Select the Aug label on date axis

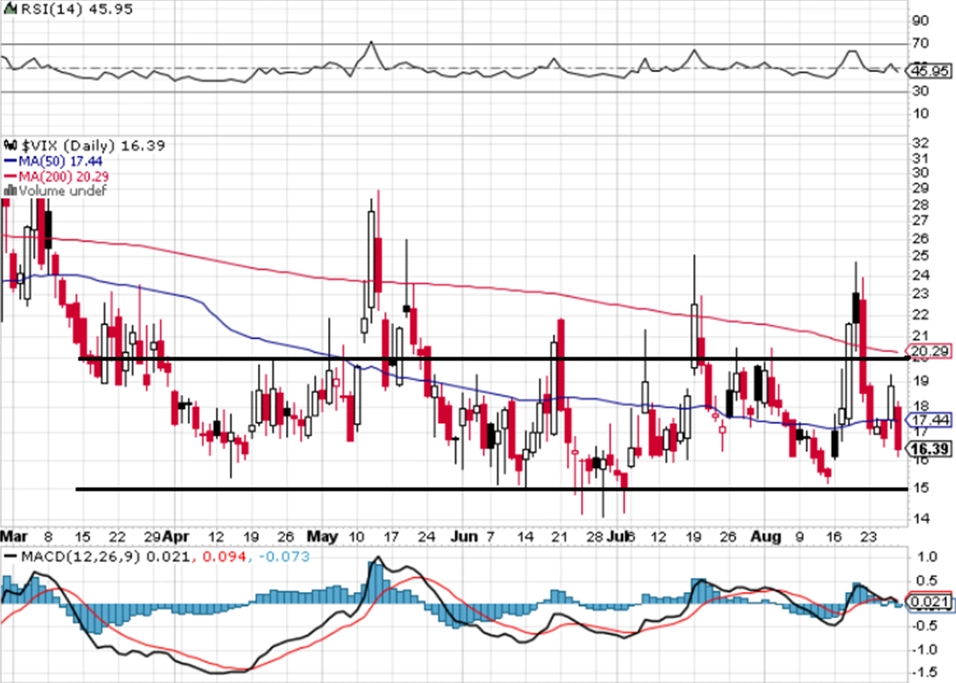coord(765,537)
